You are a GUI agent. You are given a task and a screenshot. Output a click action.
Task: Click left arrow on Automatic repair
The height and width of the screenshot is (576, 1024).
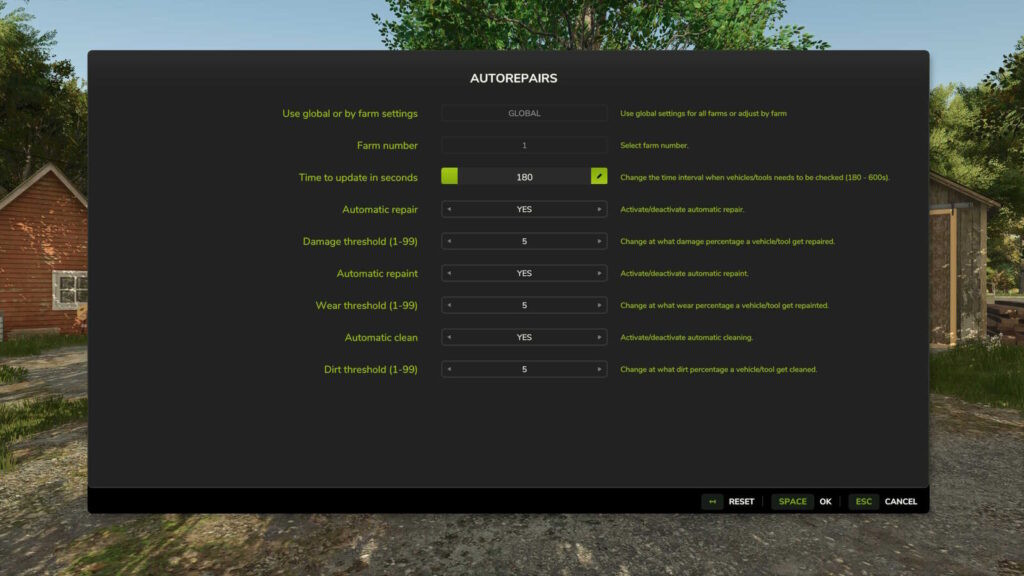pos(449,209)
